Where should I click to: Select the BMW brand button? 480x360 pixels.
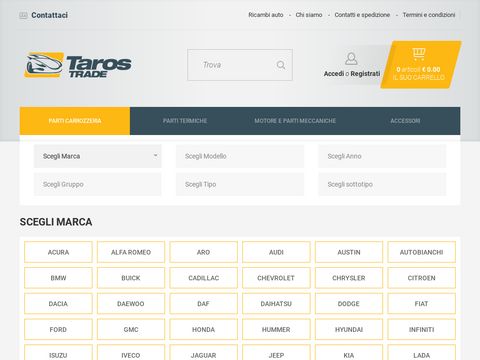tap(58, 278)
